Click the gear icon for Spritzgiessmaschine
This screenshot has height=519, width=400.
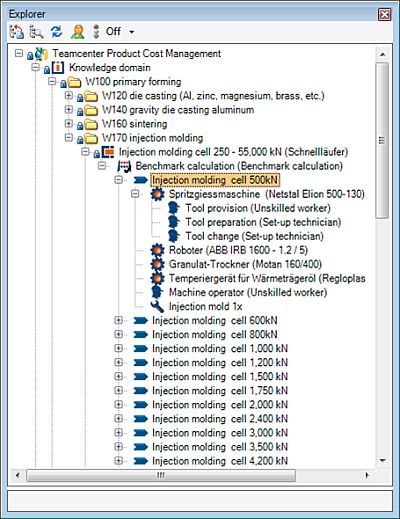pyautogui.click(x=157, y=194)
